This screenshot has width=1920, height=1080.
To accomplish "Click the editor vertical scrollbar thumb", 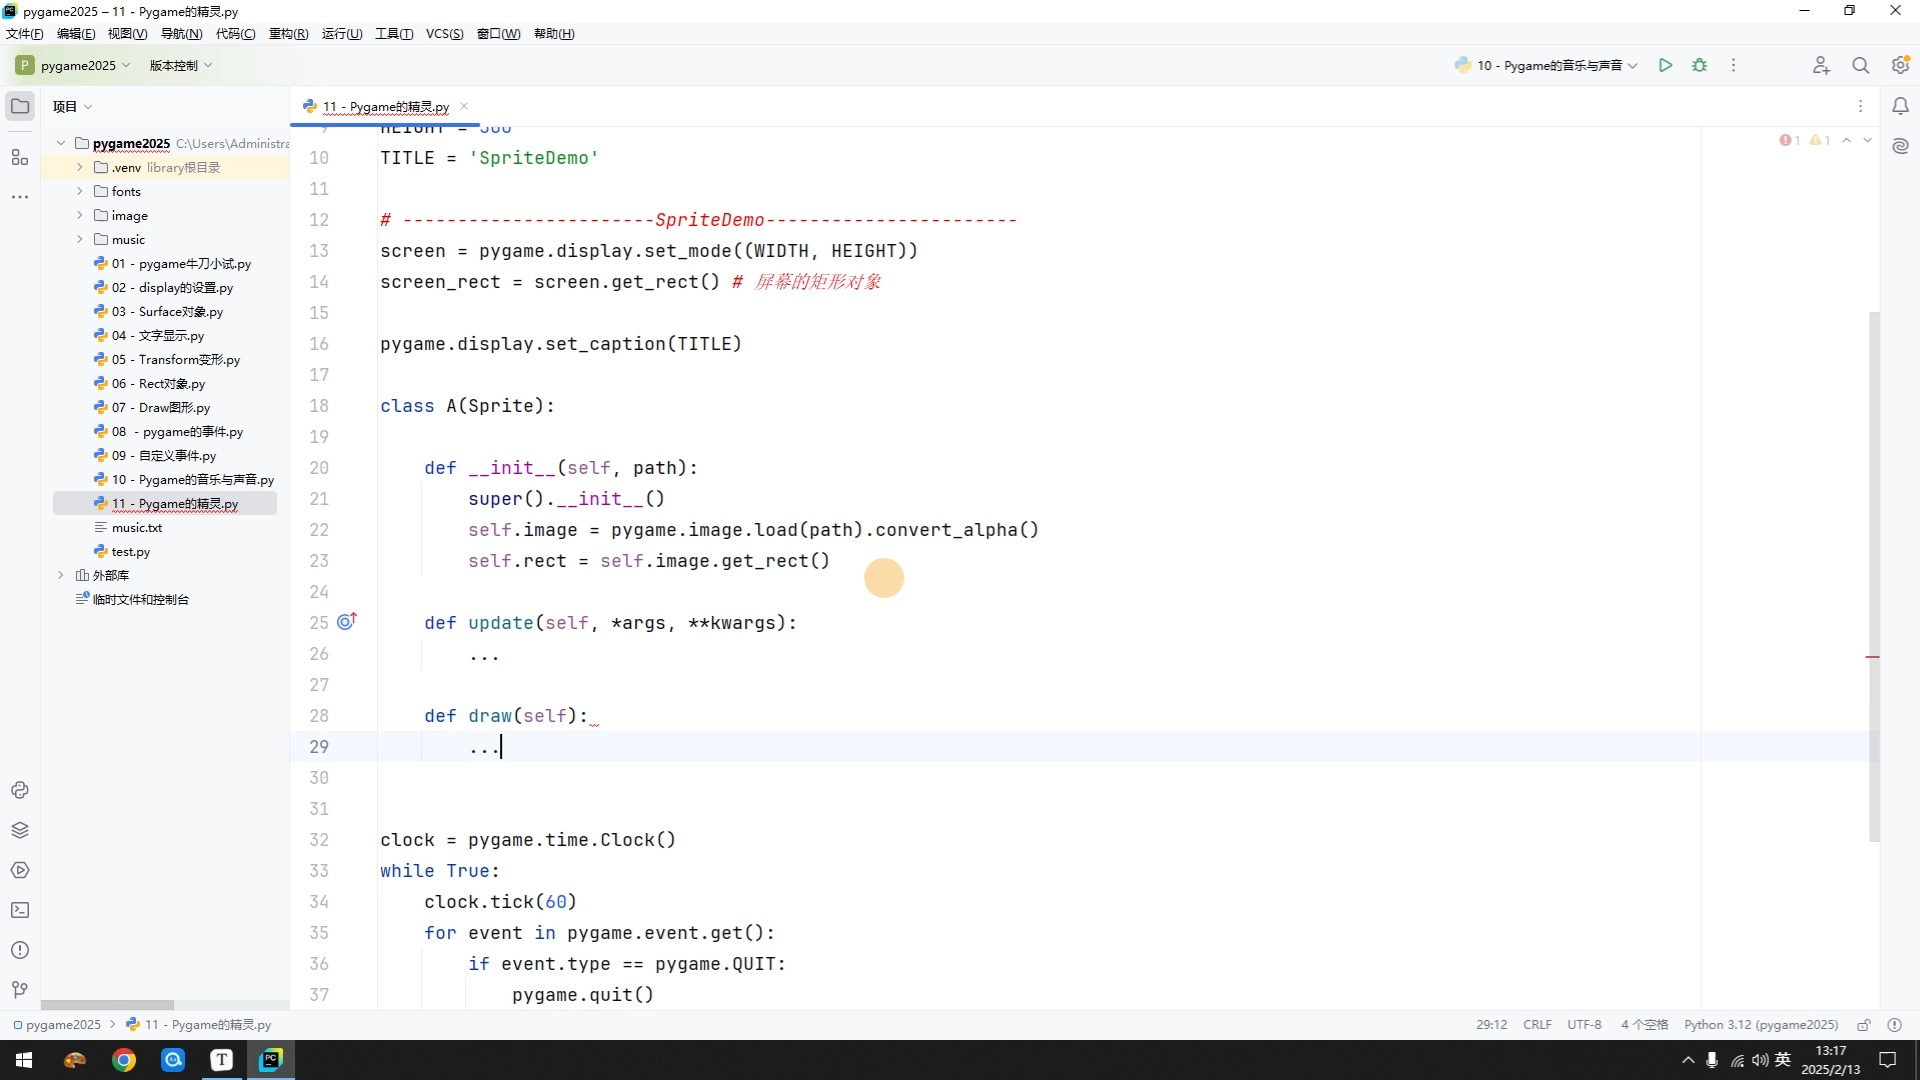I will 1874,576.
